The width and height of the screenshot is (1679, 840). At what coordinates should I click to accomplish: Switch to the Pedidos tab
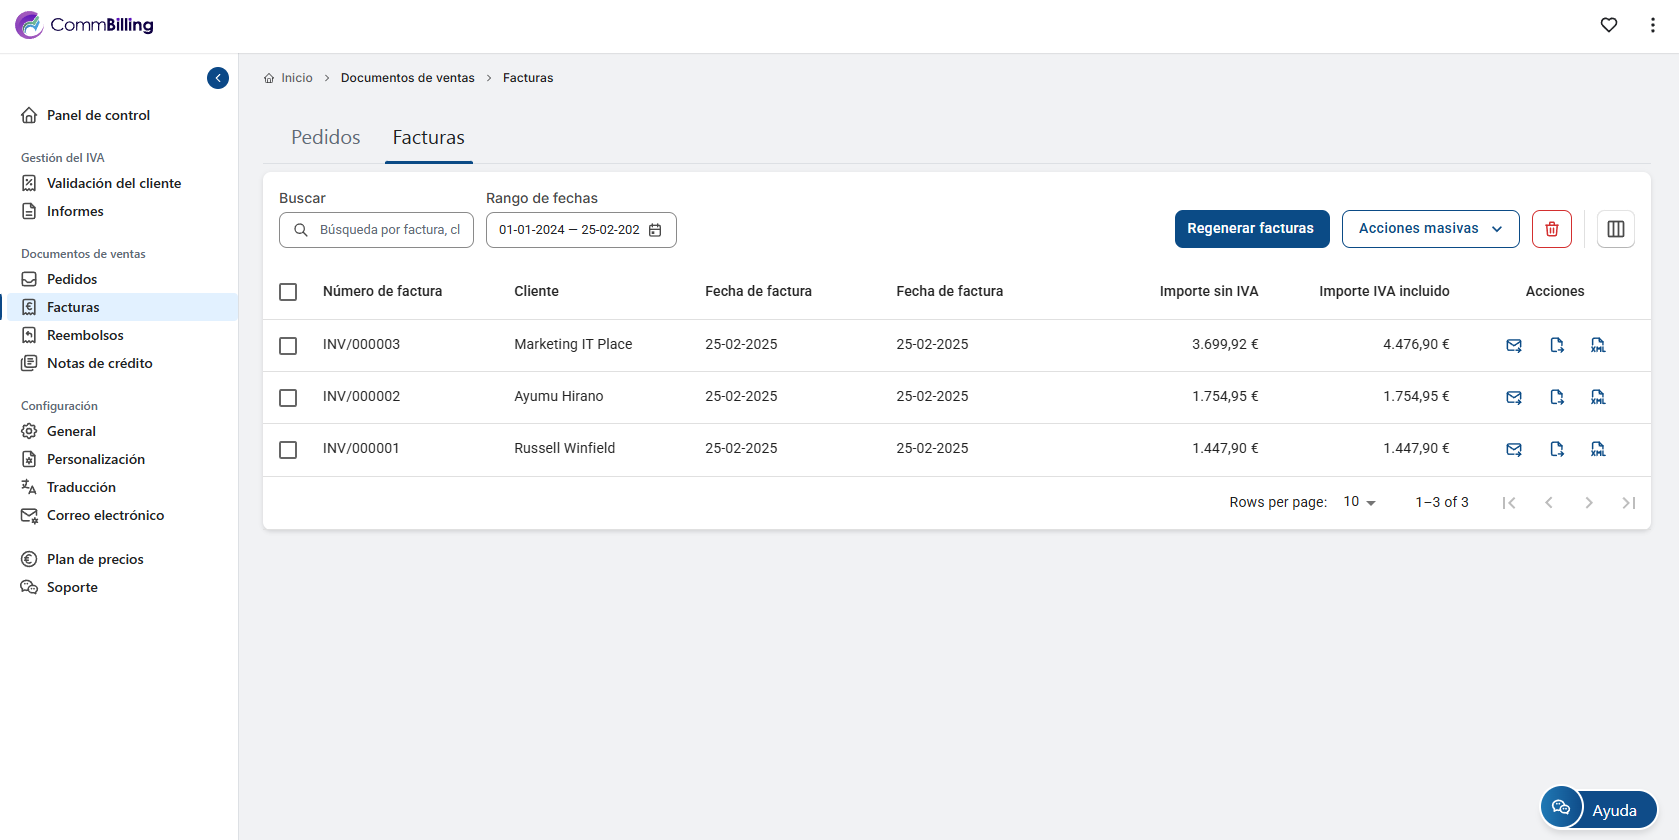325,137
